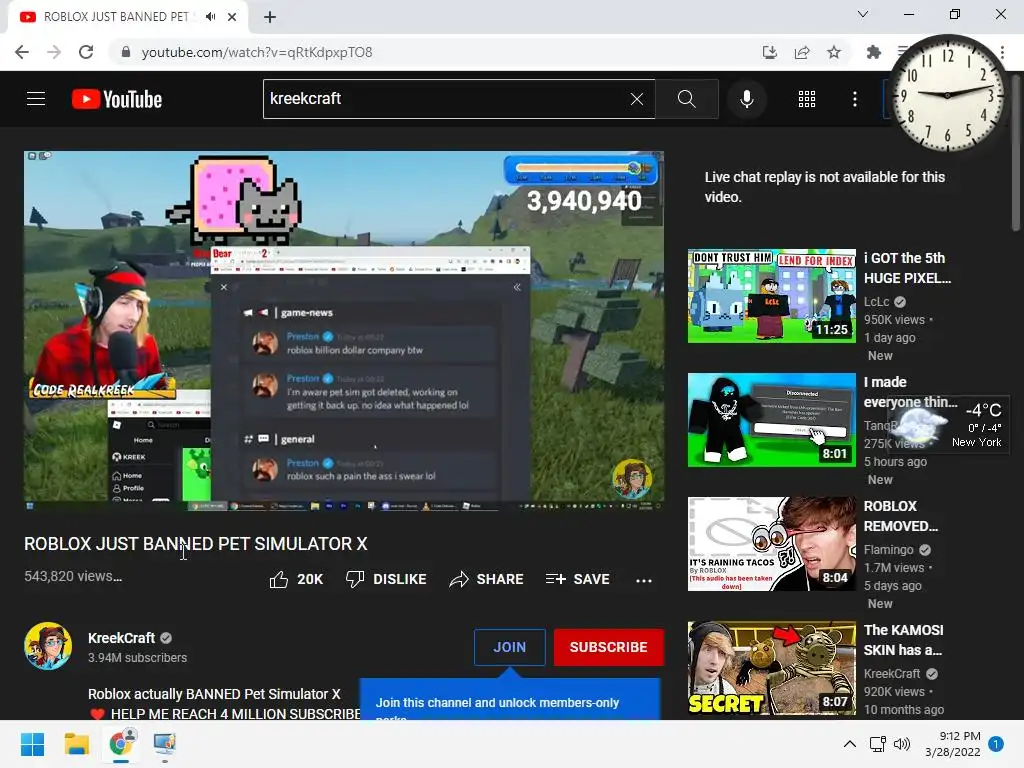Open KreekCraft channel avatar
Viewport: 1024px width, 768px height.
pyautogui.click(x=48, y=646)
